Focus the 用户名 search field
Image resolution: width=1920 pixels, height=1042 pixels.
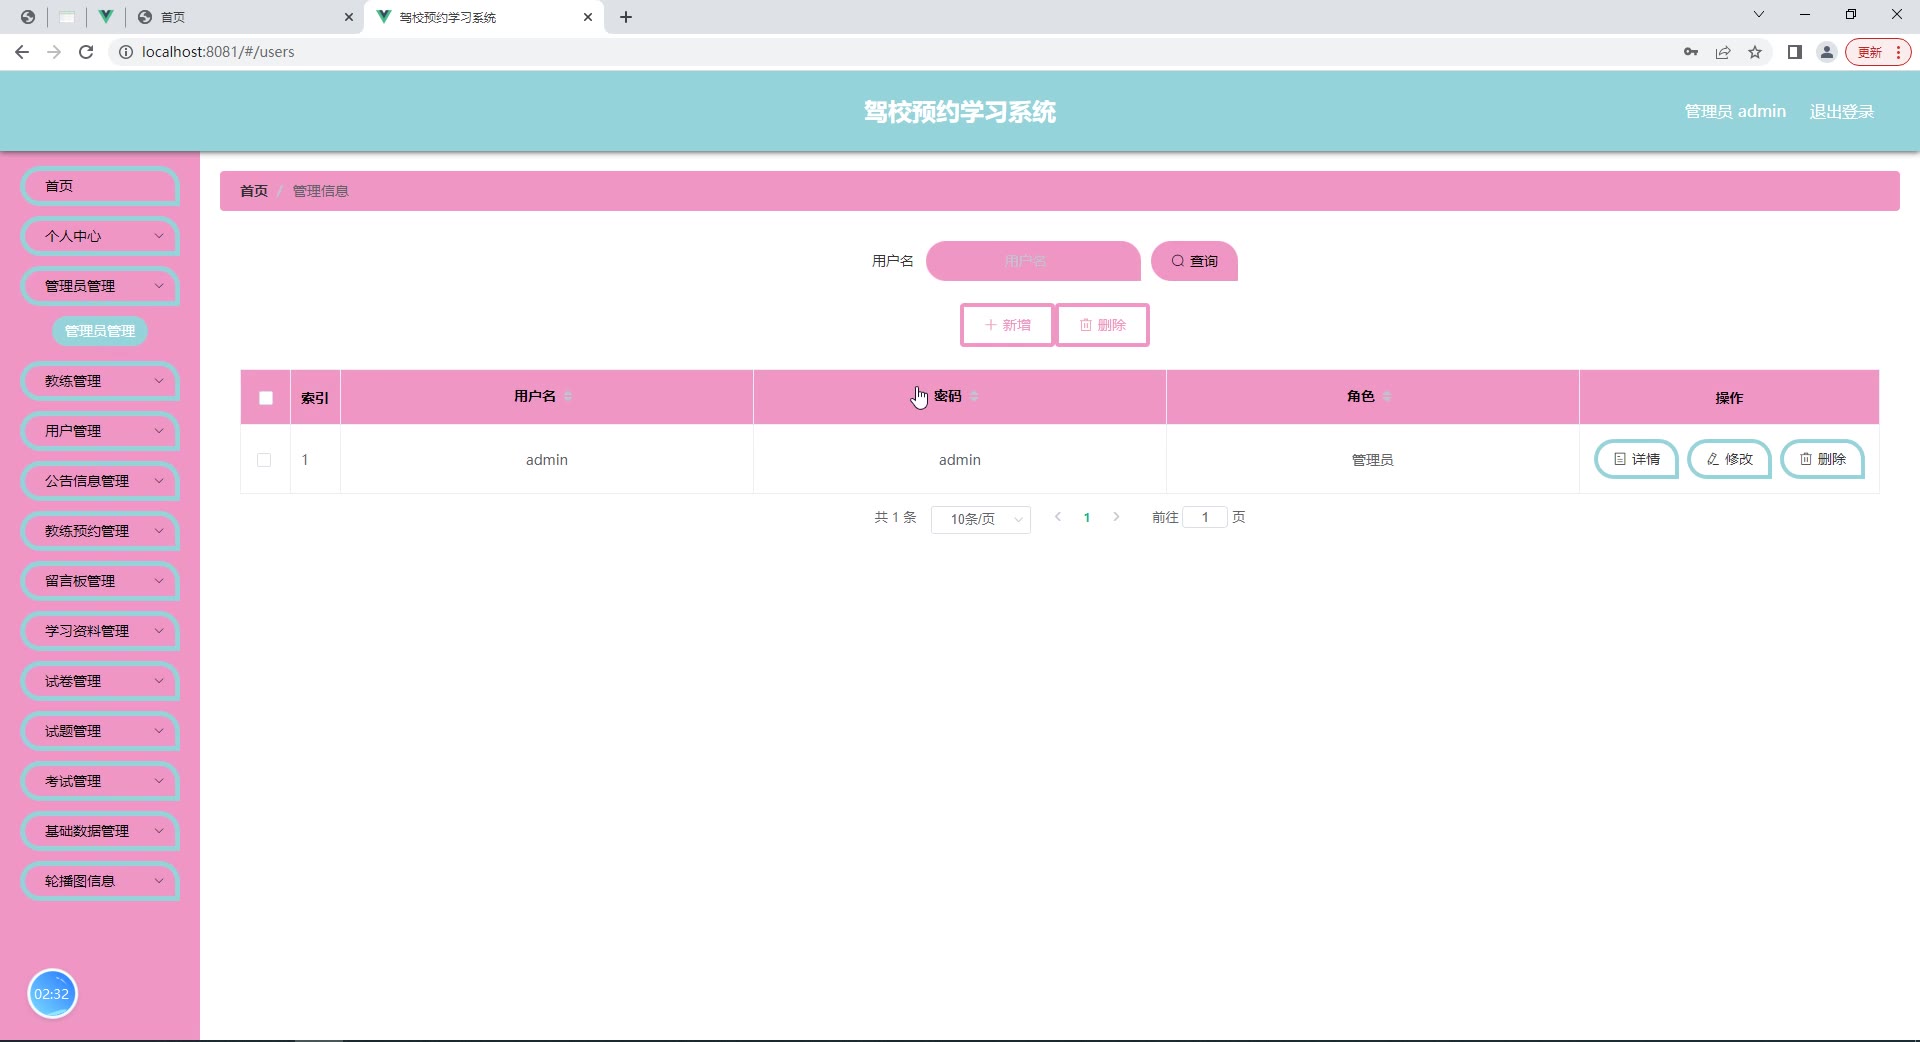1033,261
